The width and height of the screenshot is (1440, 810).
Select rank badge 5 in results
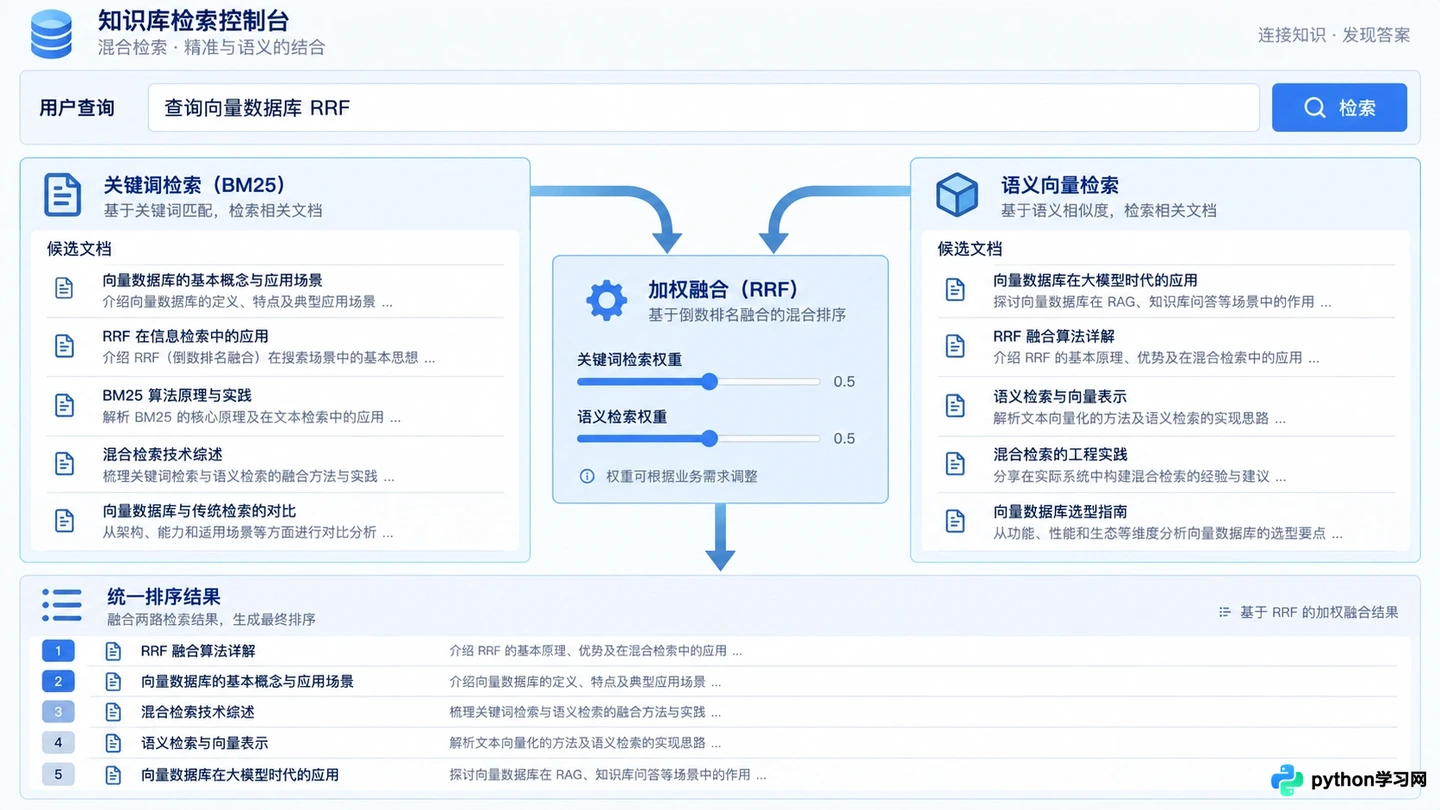[58, 774]
